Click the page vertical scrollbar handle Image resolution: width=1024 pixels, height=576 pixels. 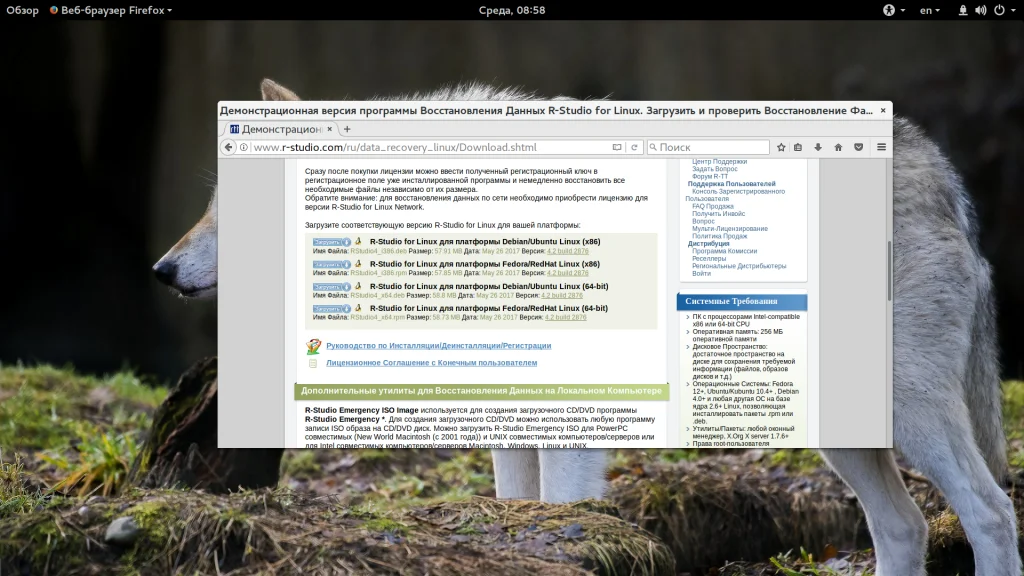(889, 271)
